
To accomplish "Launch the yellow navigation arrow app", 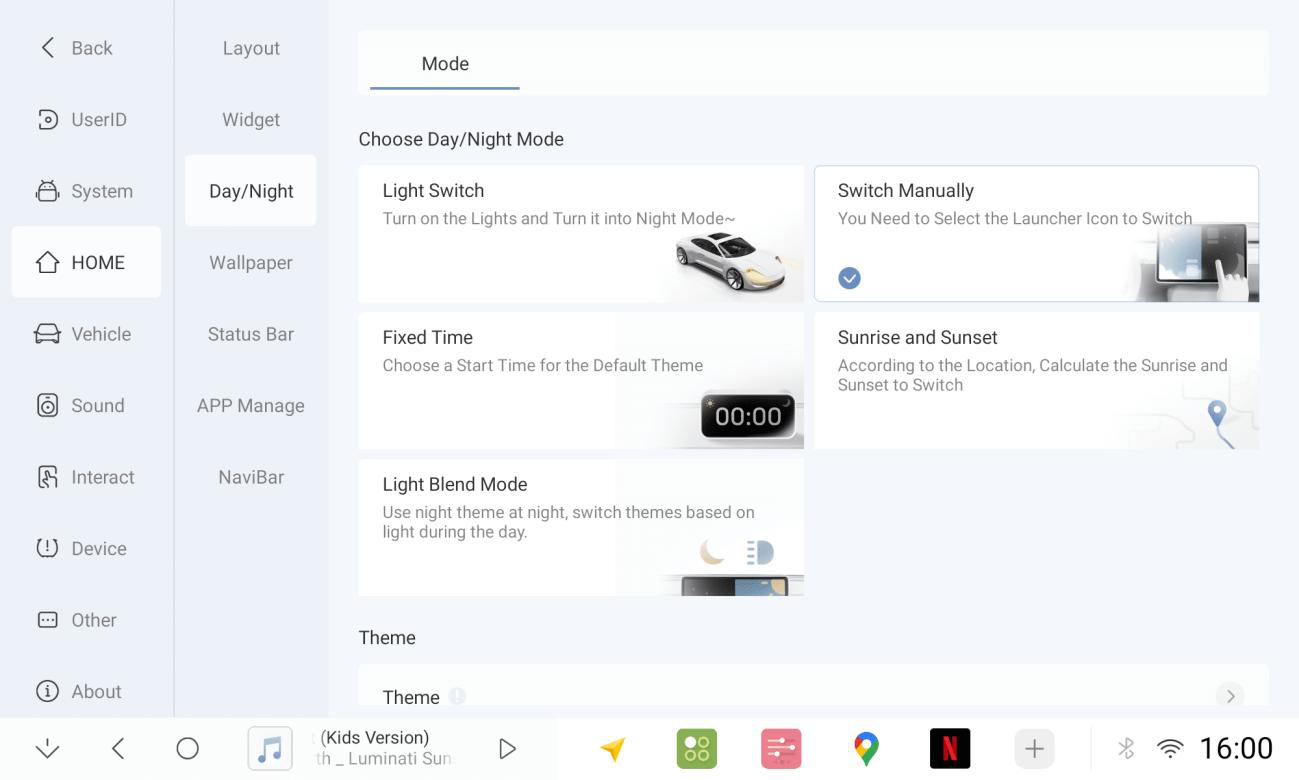I will 613,748.
